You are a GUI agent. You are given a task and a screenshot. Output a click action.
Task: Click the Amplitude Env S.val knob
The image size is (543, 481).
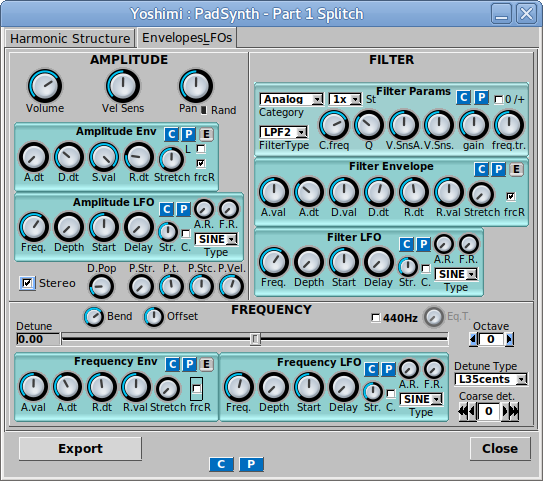[104, 157]
